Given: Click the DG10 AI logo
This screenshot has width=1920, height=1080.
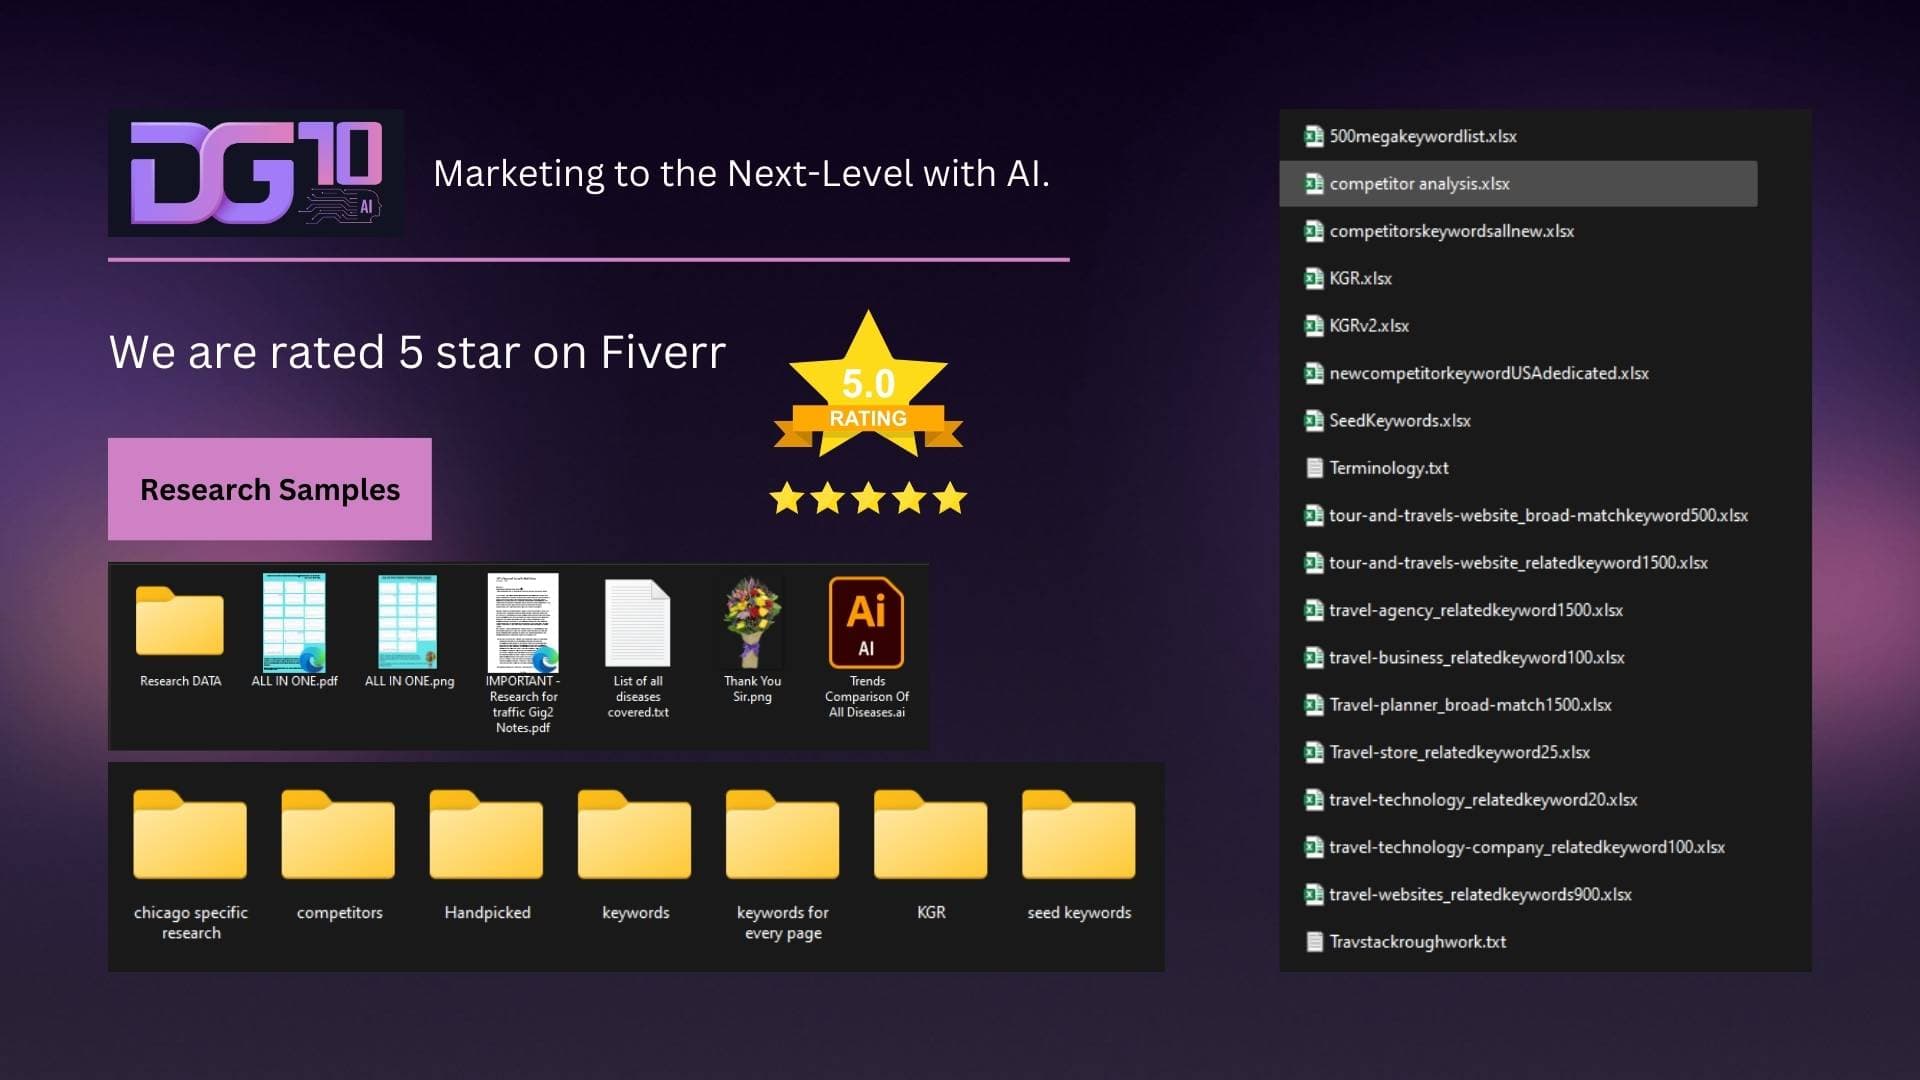Looking at the screenshot, I should pos(256,173).
